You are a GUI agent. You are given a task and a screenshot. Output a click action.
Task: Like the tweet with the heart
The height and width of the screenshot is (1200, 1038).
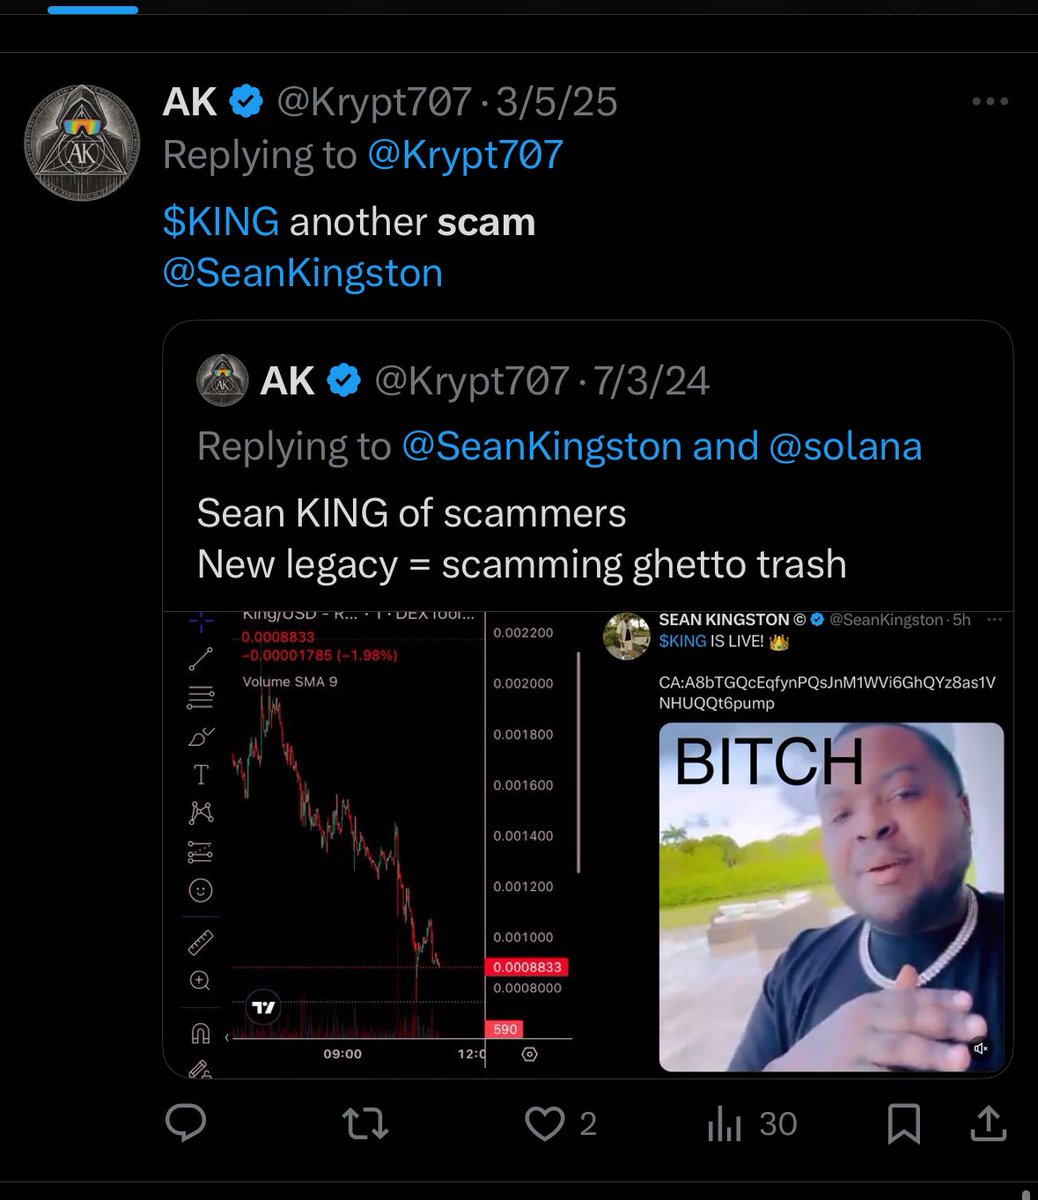click(x=545, y=1124)
